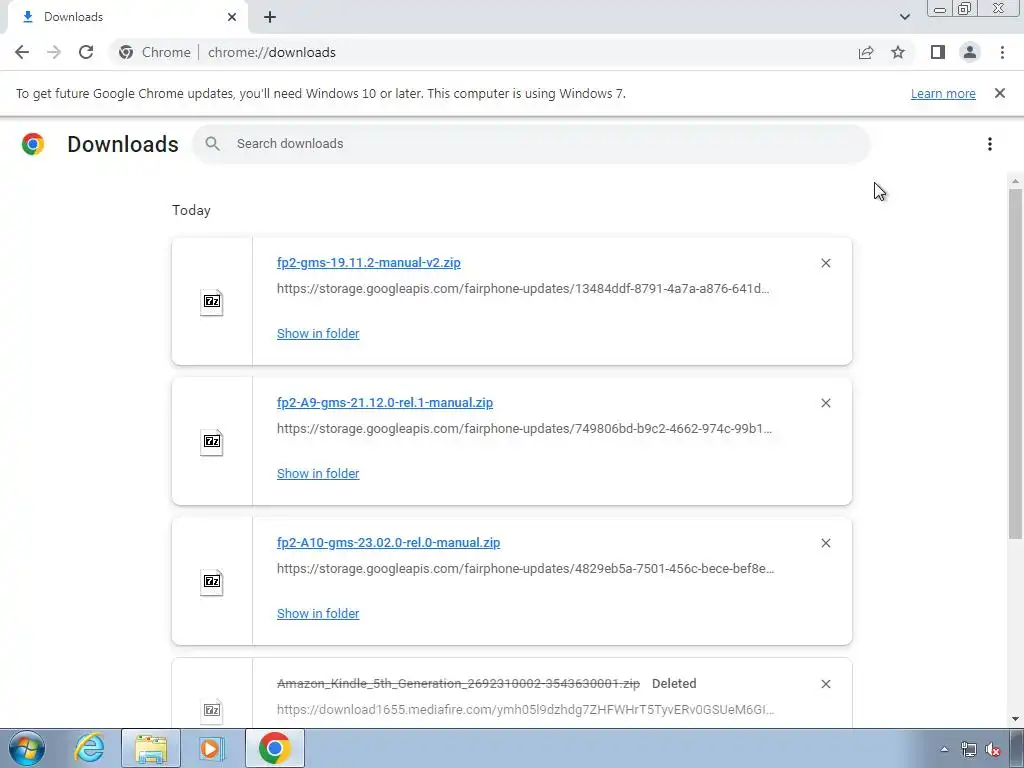Viewport: 1024px width, 768px height.
Task: Click the magnifier icon in search downloads
Action: pos(212,144)
